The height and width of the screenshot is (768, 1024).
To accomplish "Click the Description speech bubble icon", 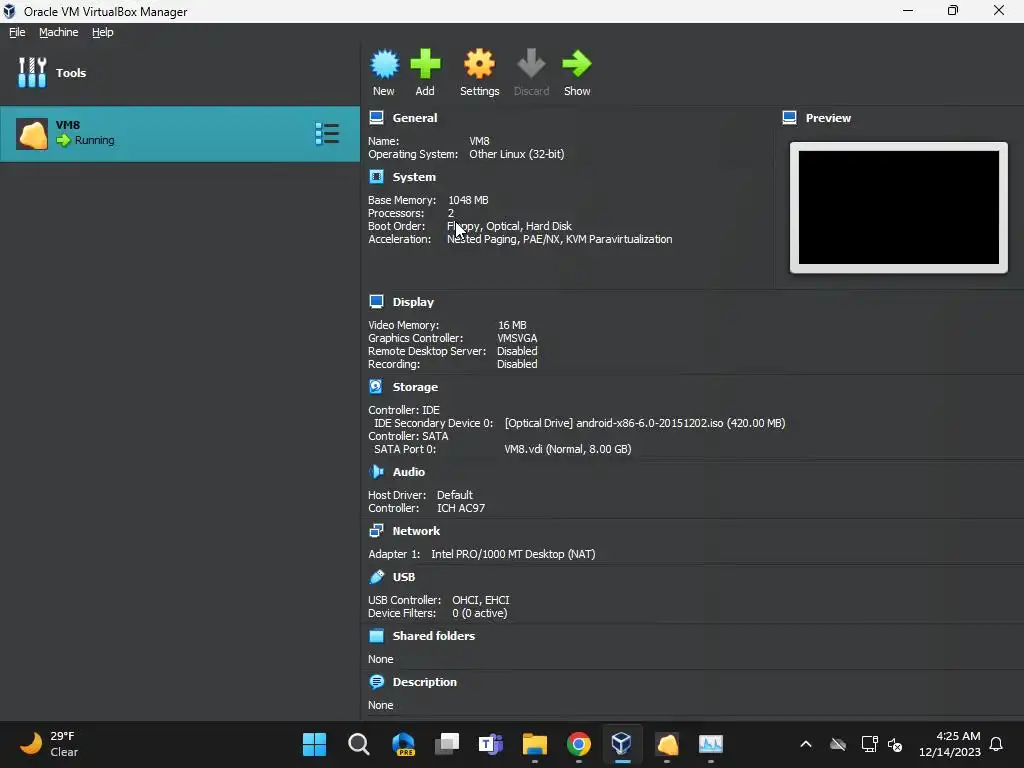I will (x=376, y=682).
